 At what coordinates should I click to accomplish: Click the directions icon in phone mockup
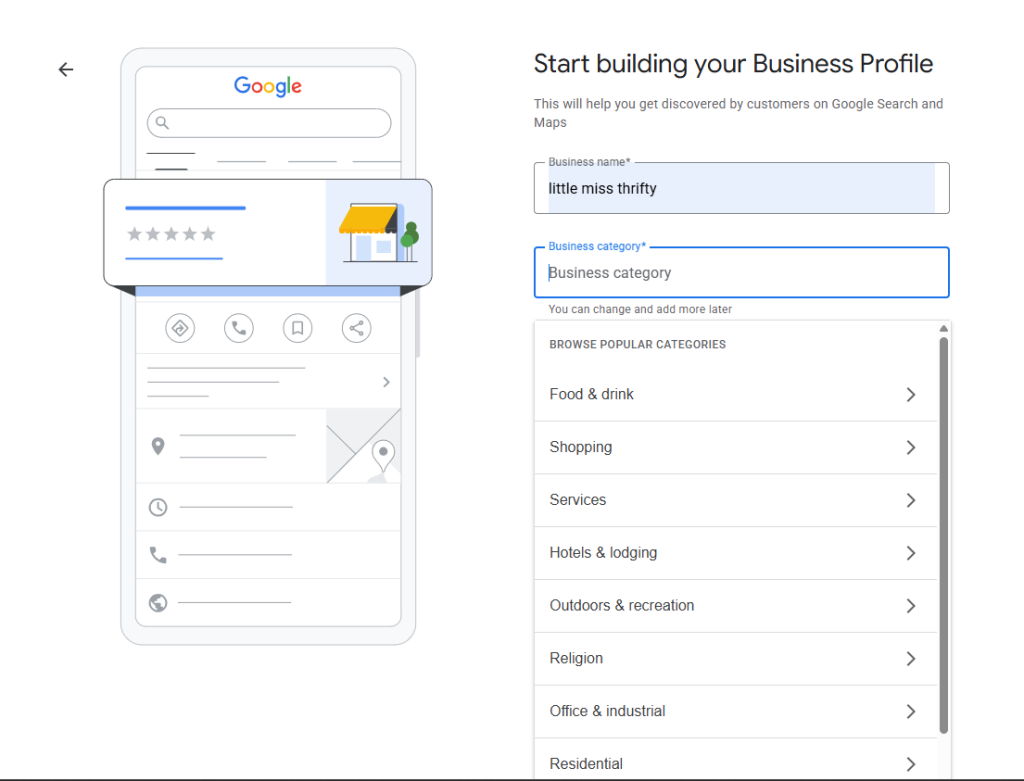point(180,328)
